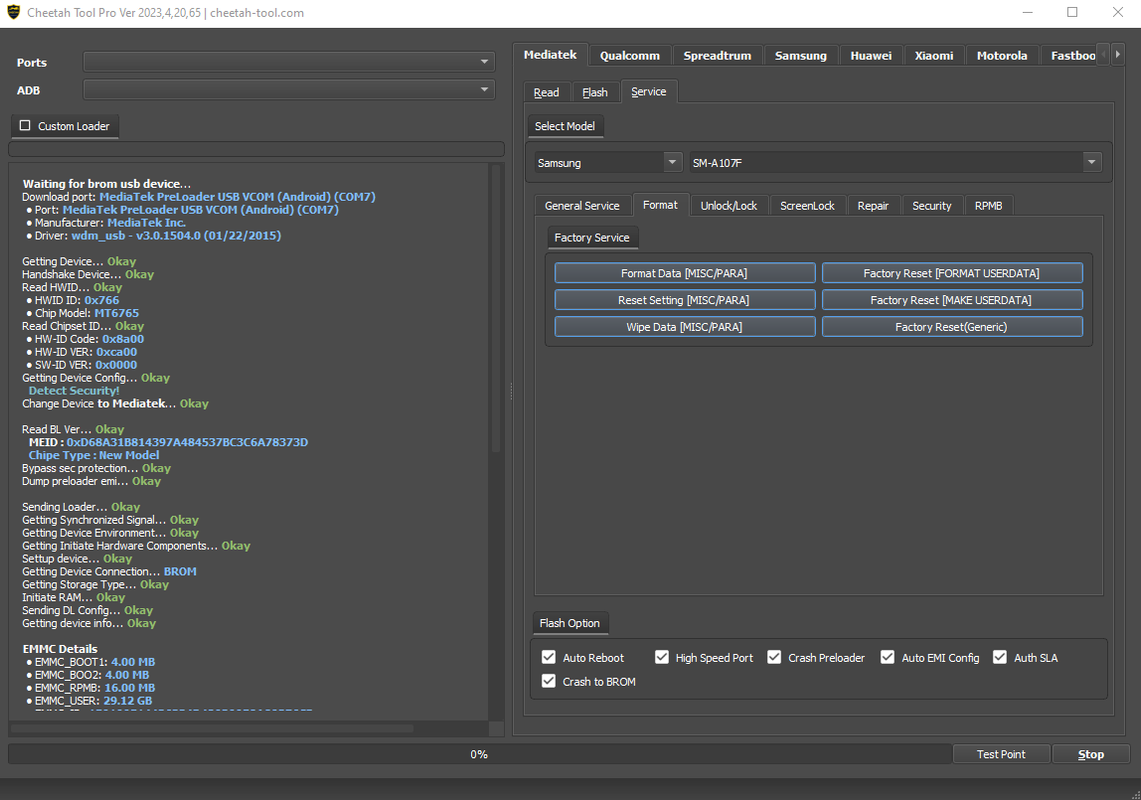Open the Unlock/Lock tab

click(x=728, y=206)
